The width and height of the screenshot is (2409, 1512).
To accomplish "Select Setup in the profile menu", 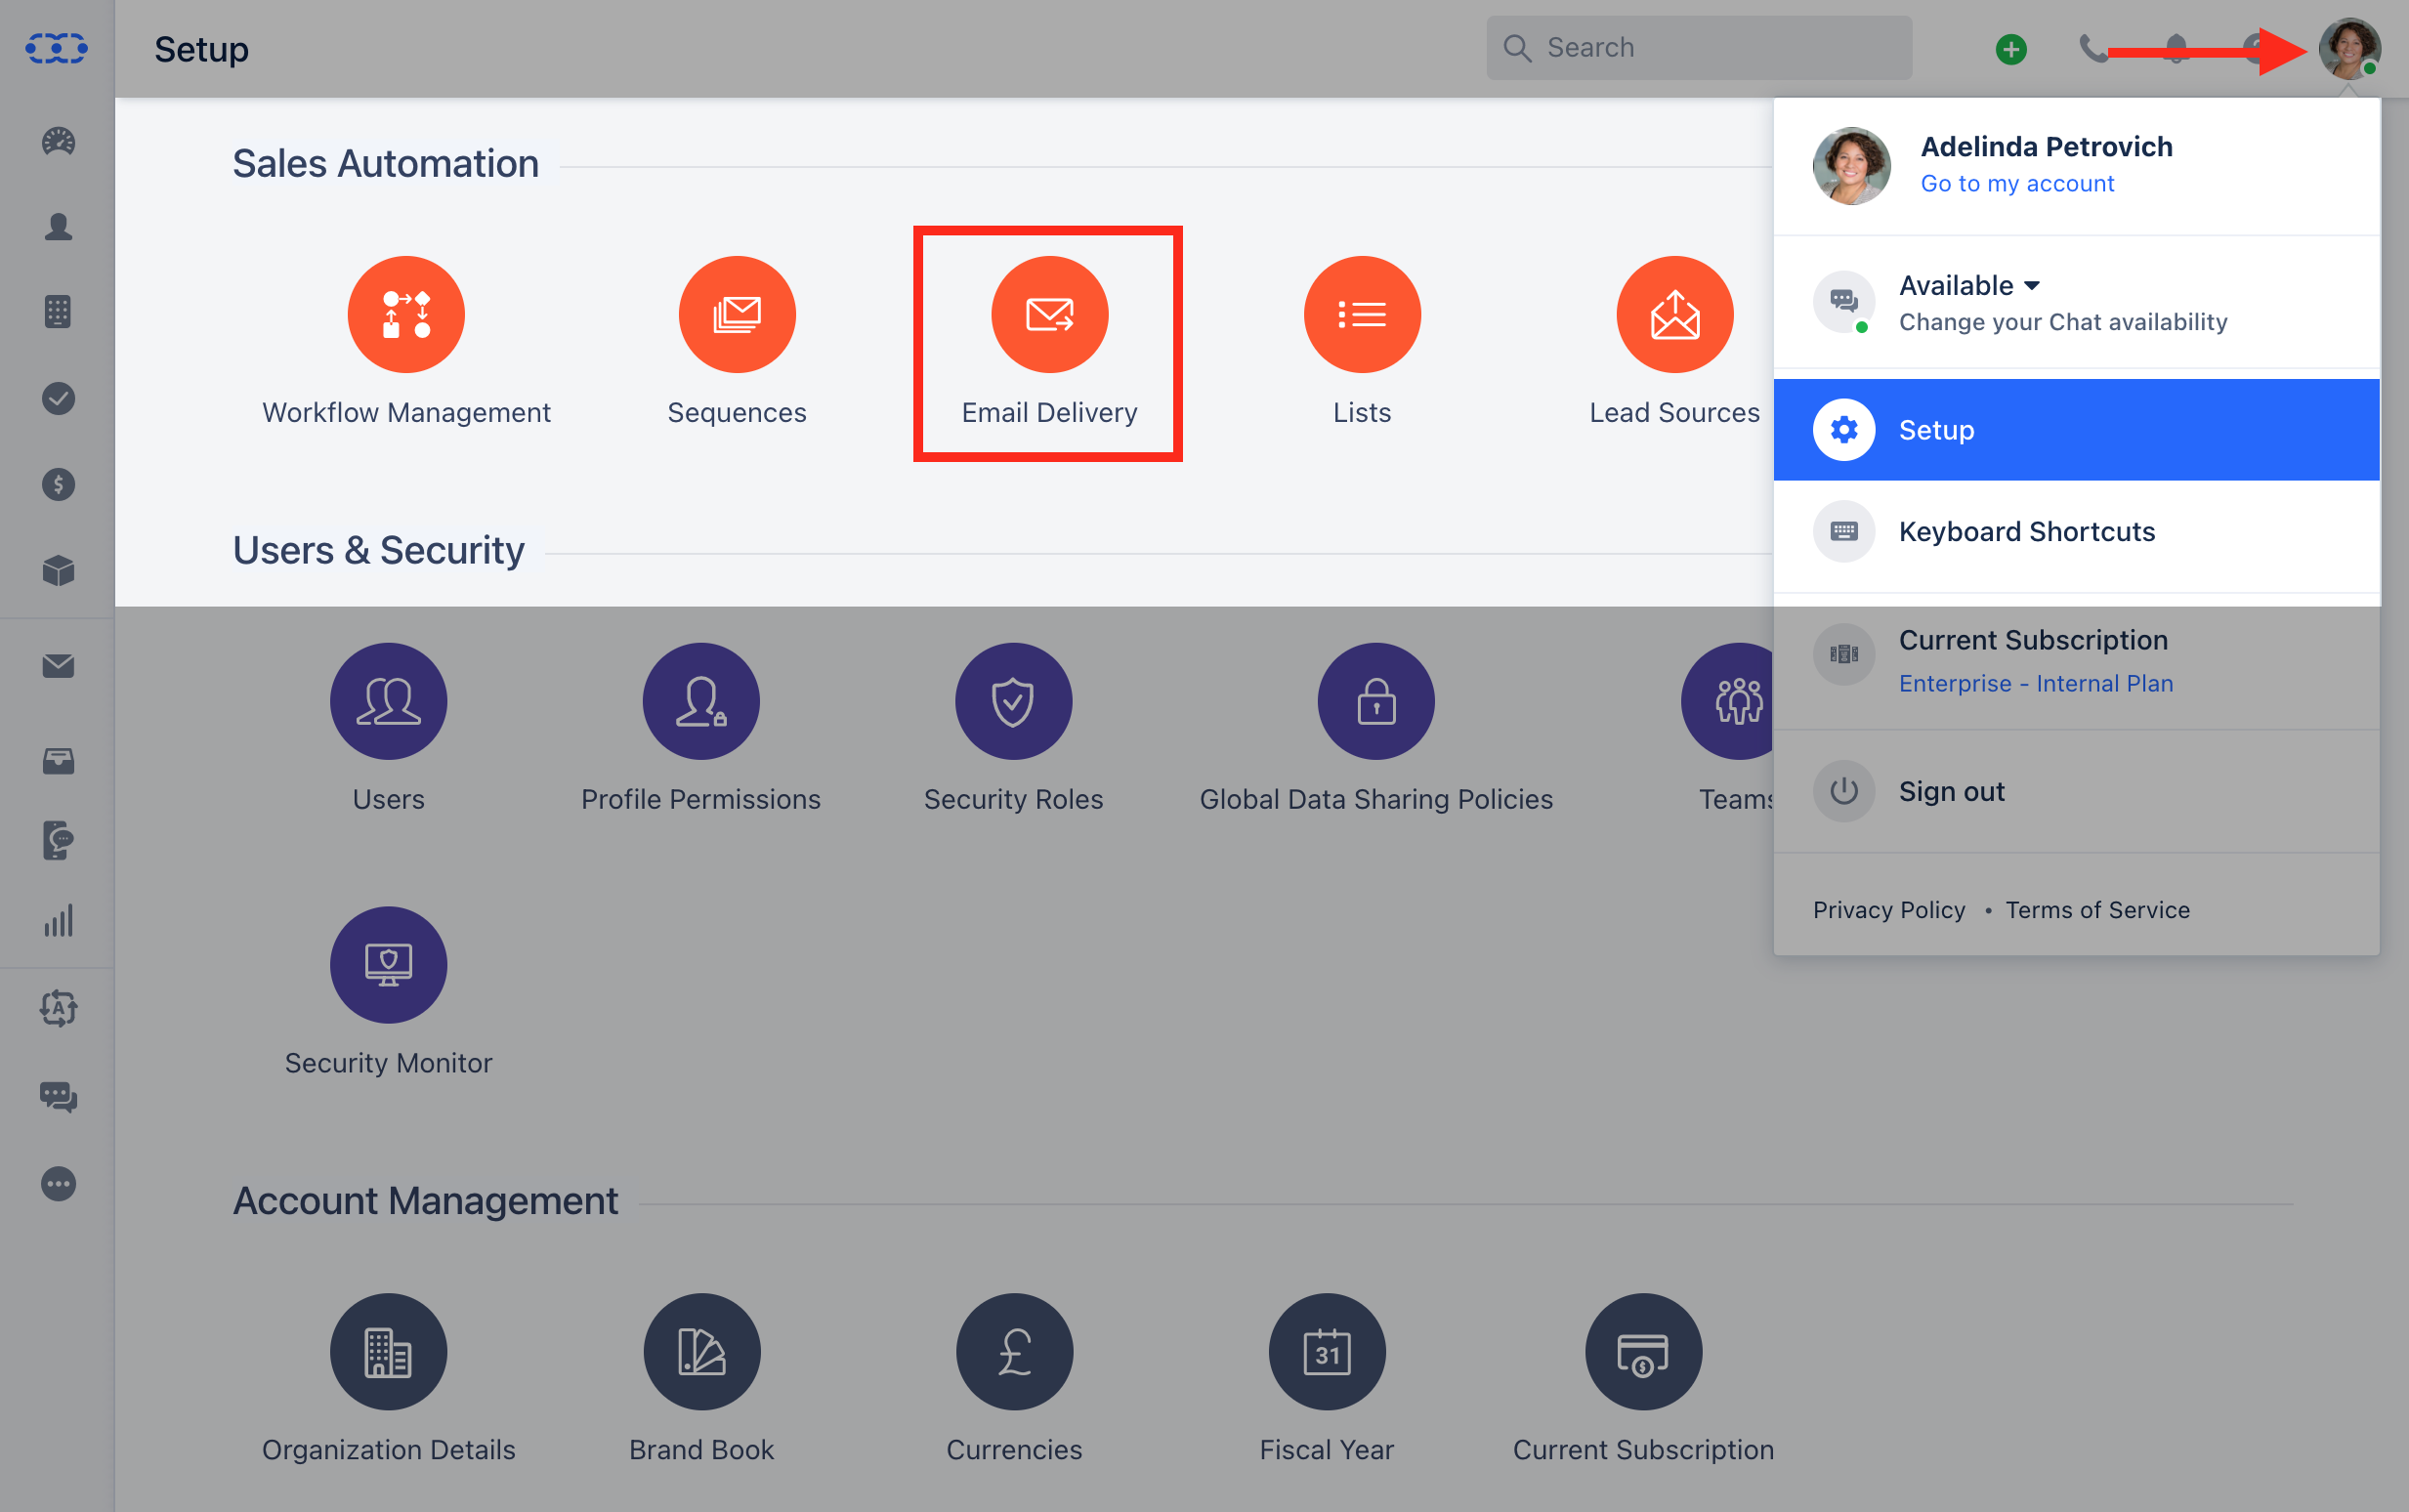I will point(2076,430).
